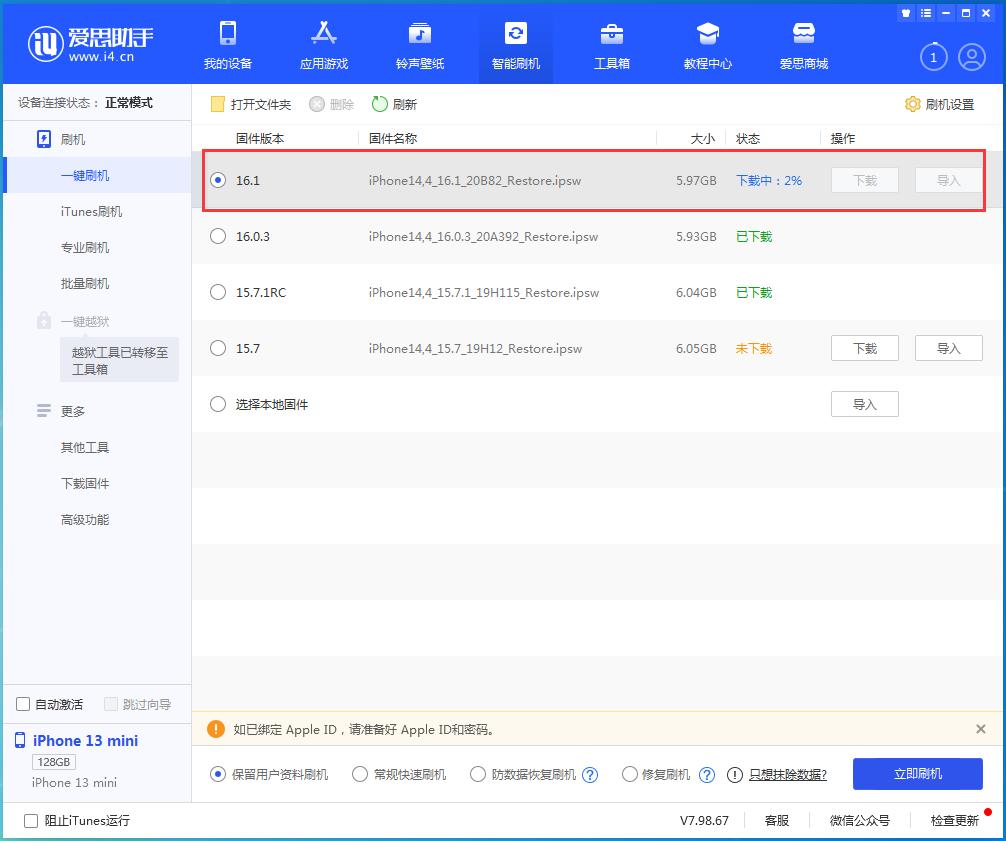Open the 我的设备 panel
1006x841 pixels.
coord(227,45)
